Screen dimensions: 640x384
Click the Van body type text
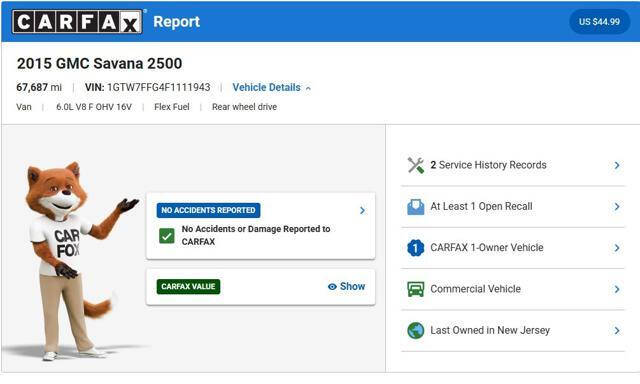point(24,107)
